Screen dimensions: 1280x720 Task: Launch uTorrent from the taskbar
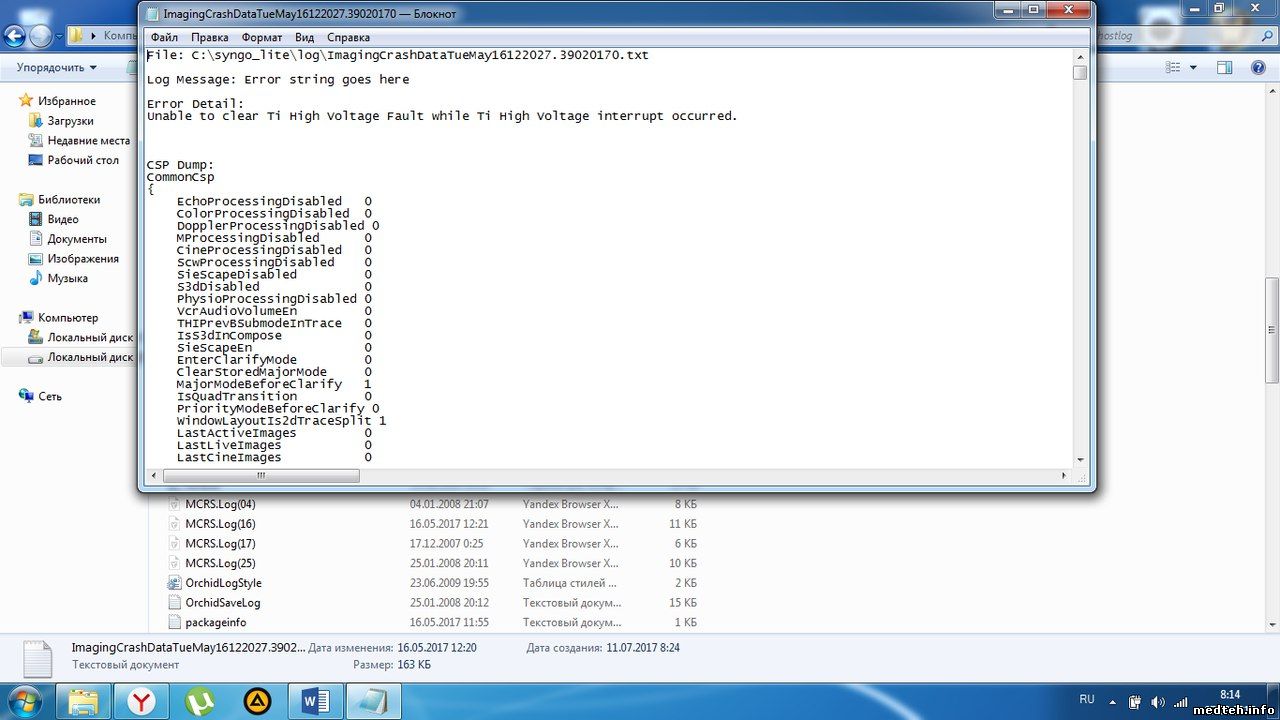click(200, 701)
